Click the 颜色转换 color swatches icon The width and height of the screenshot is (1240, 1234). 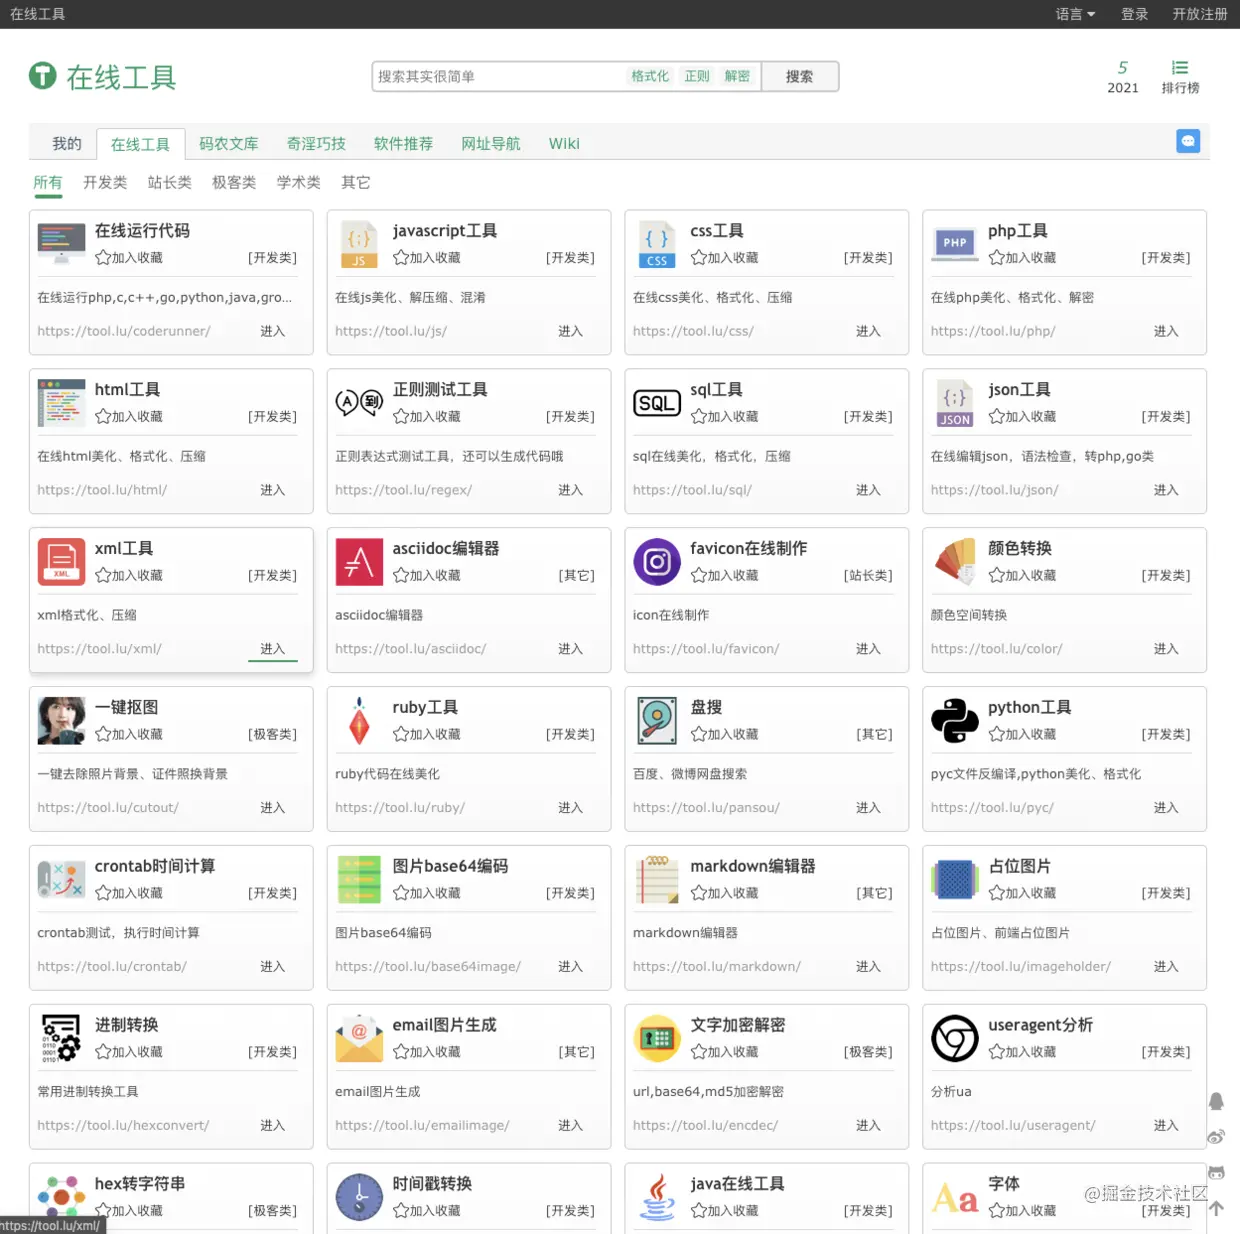tap(955, 561)
